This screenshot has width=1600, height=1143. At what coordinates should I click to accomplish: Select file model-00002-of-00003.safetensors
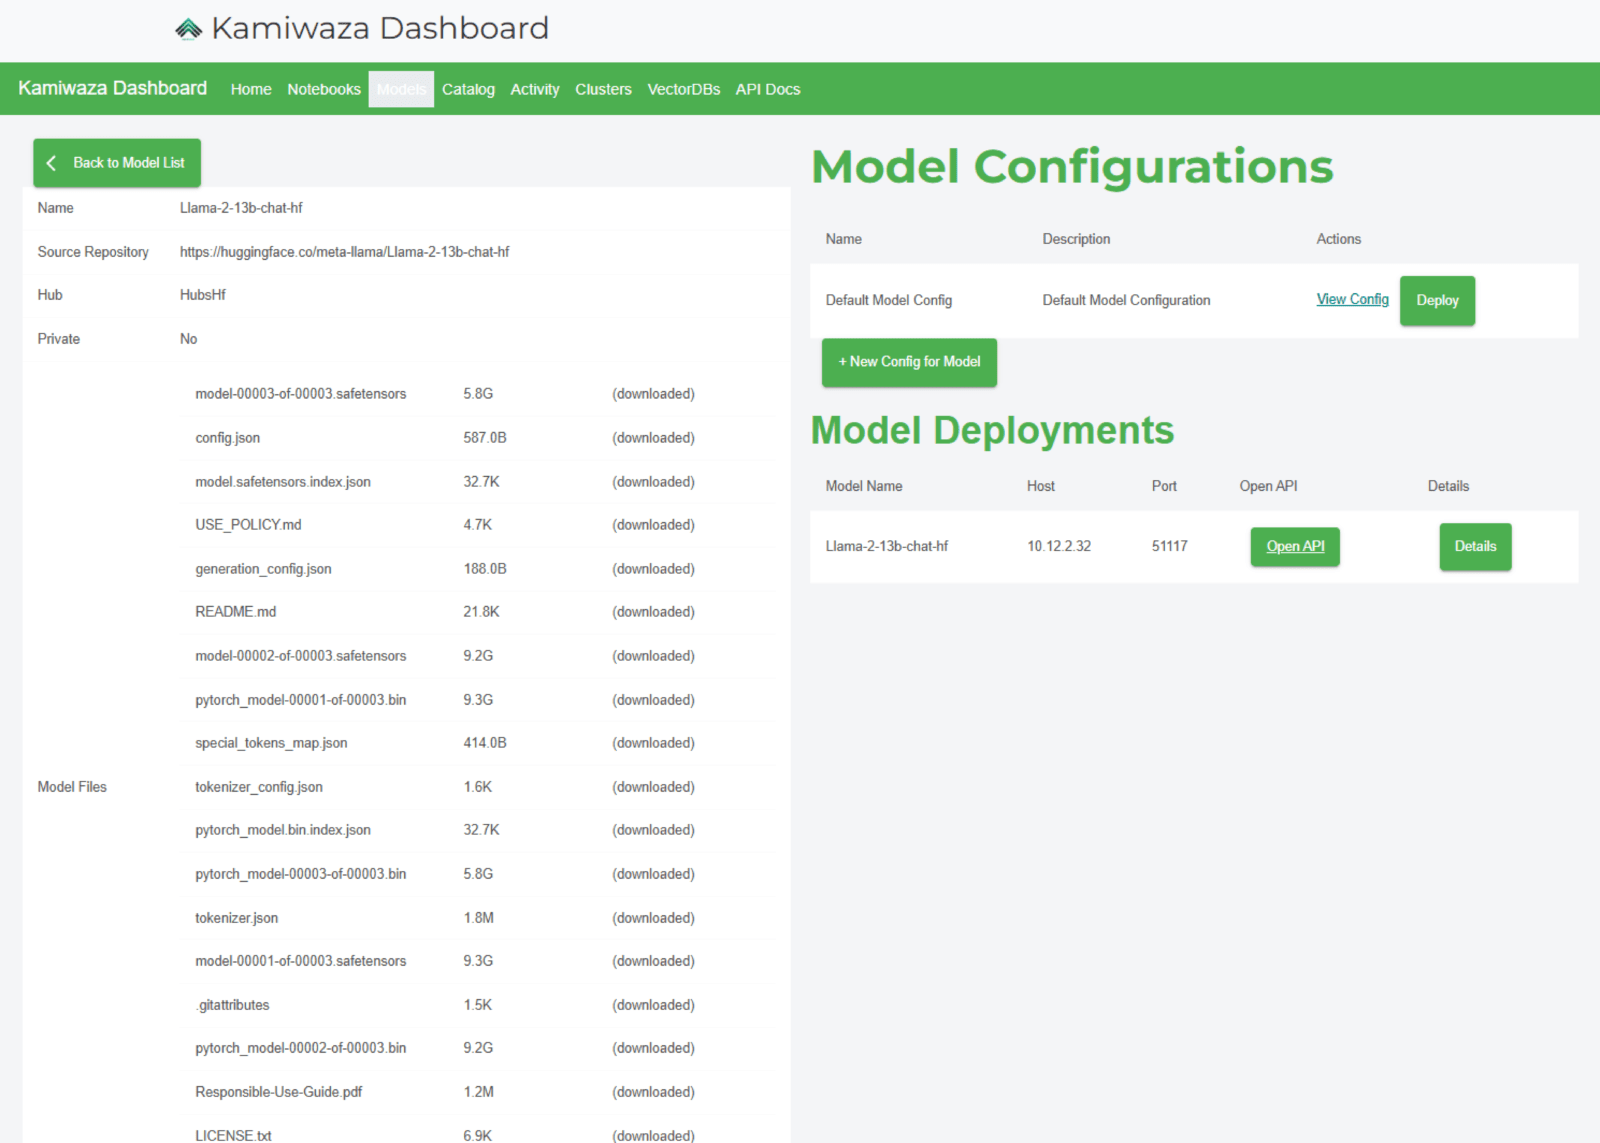click(301, 656)
